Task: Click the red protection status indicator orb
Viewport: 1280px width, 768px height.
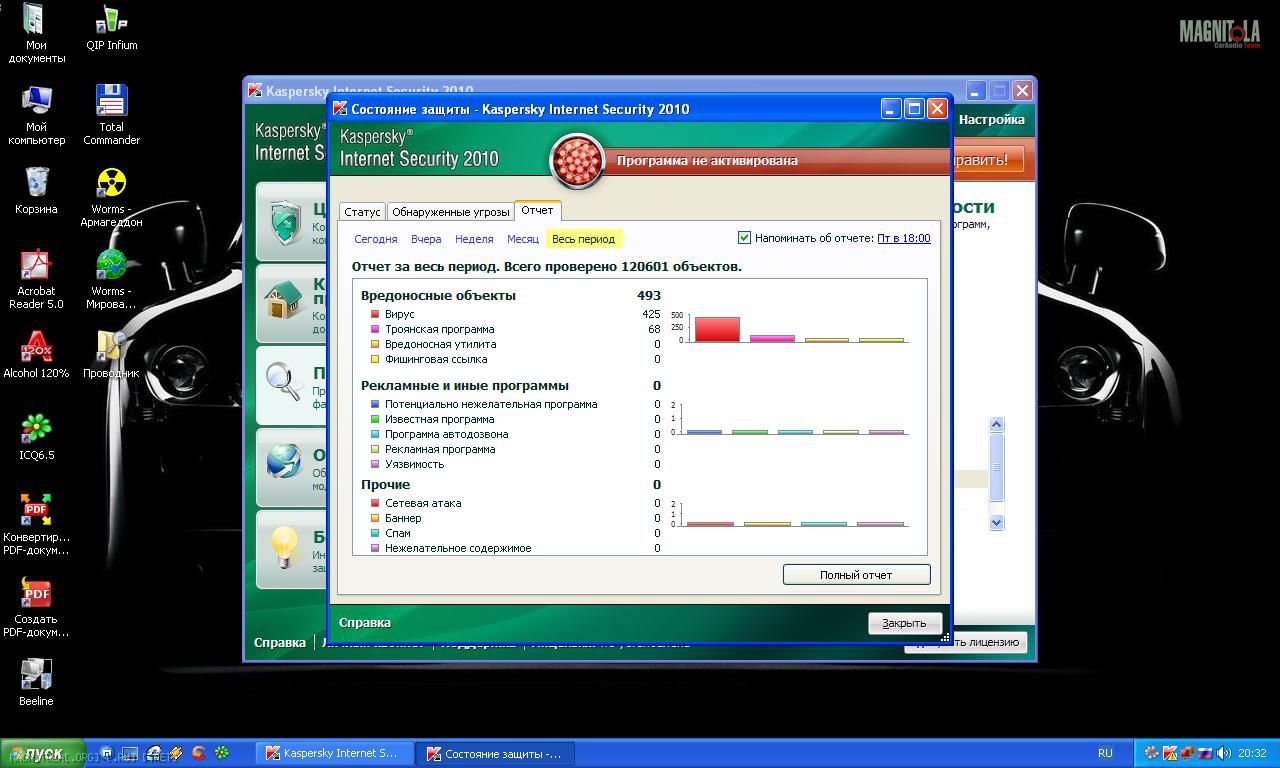Action: pos(576,160)
